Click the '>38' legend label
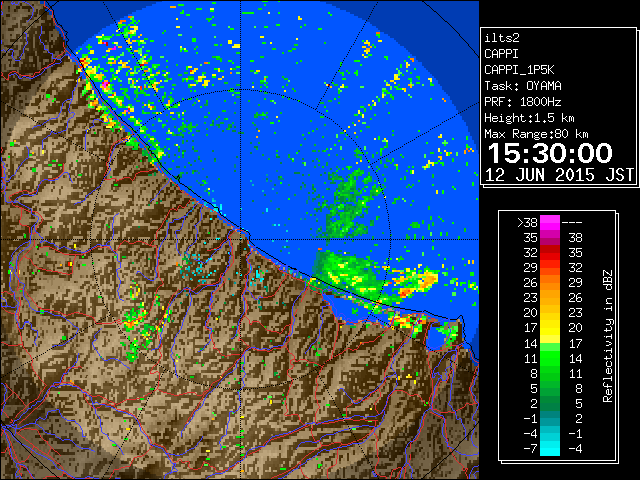Image resolution: width=640 pixels, height=480 pixels. click(527, 222)
